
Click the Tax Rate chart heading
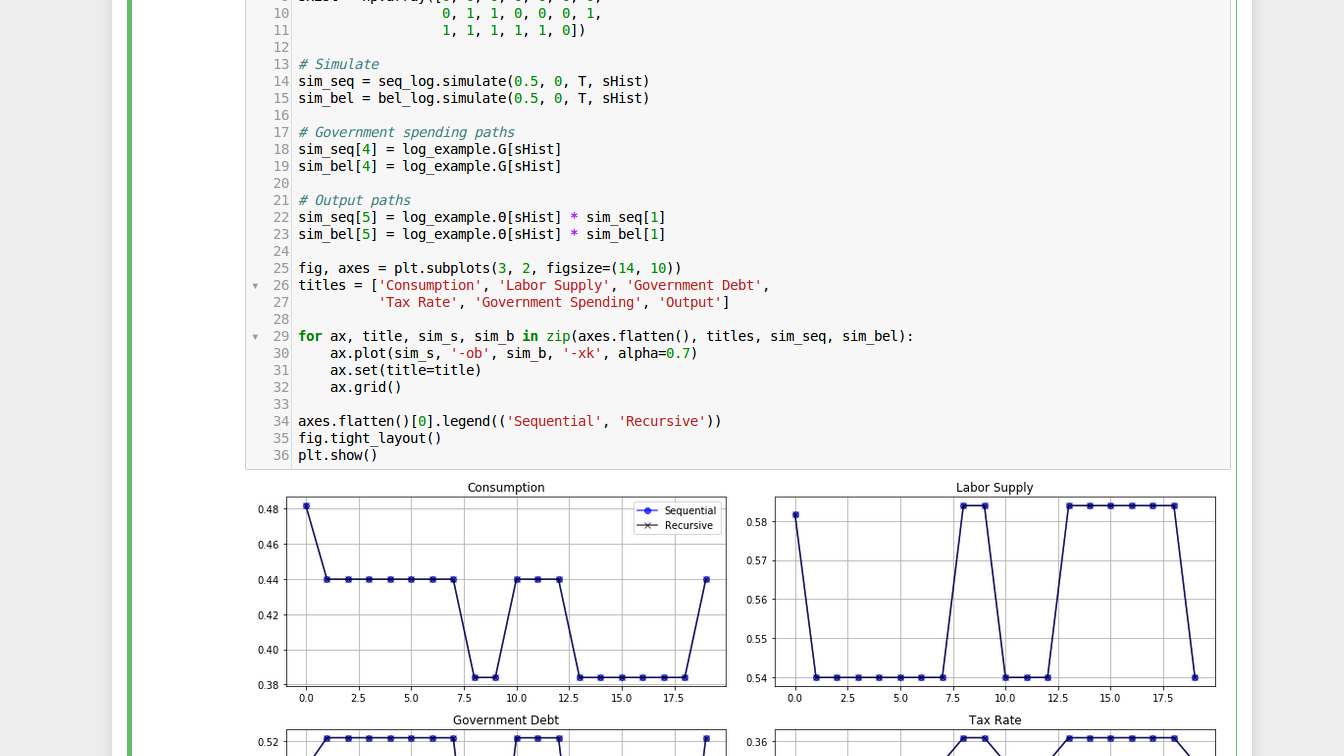click(x=994, y=719)
